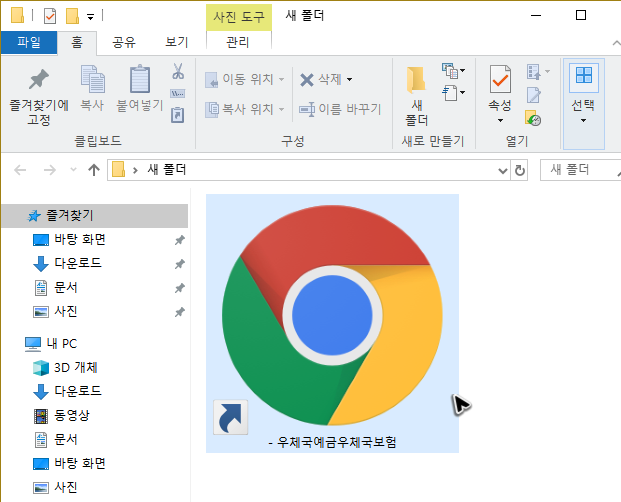Go up one folder level
This screenshot has width=621, height=502.
pyautogui.click(x=94, y=170)
